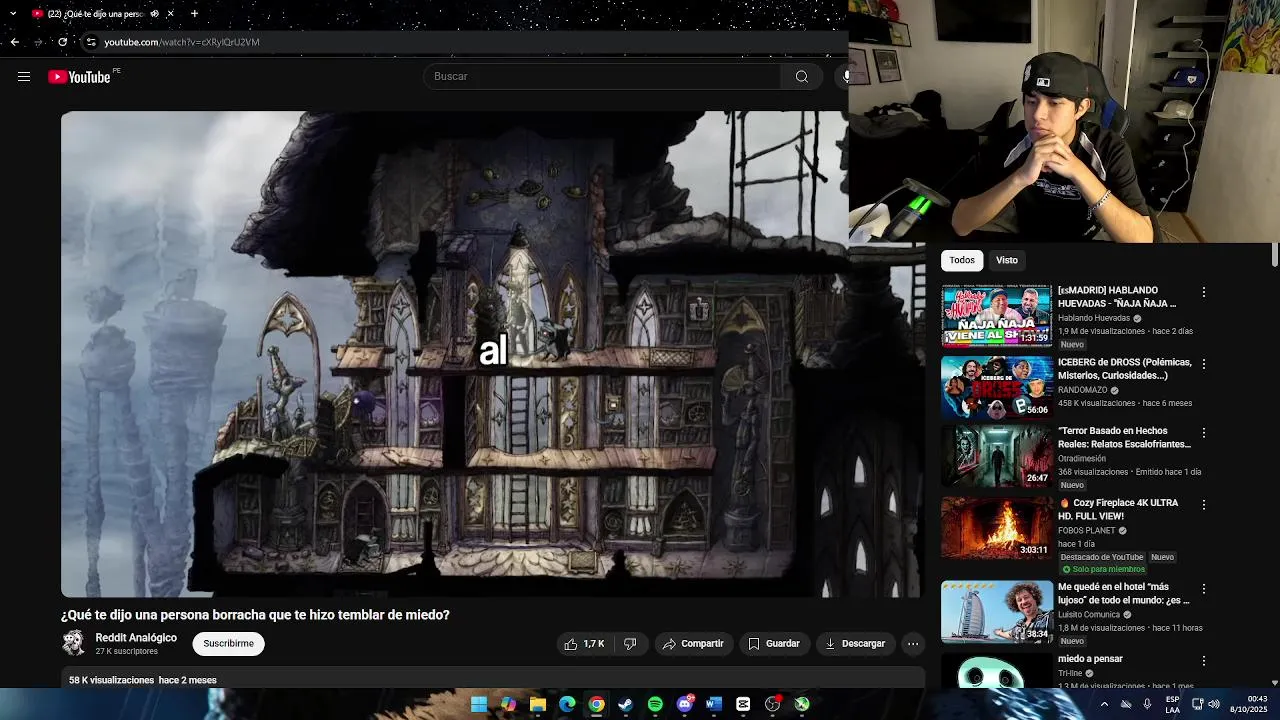This screenshot has width=1280, height=720.
Task: Go back with the browser back arrow
Action: tap(14, 42)
